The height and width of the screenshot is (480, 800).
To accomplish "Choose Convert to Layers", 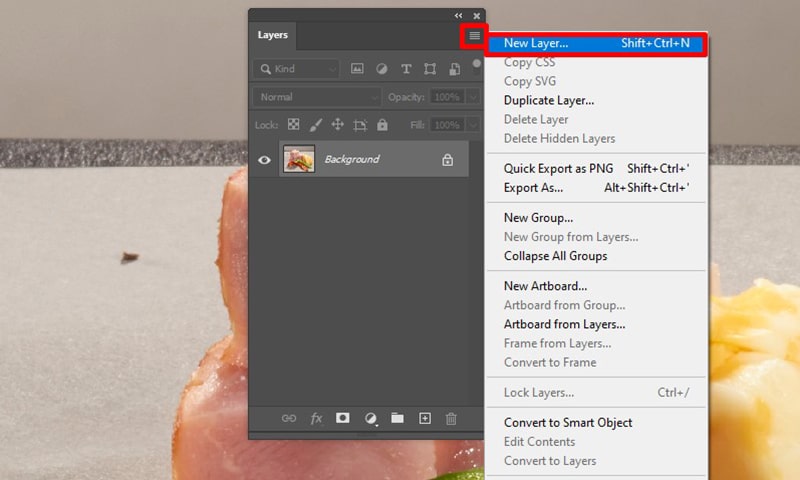I will point(596,461).
